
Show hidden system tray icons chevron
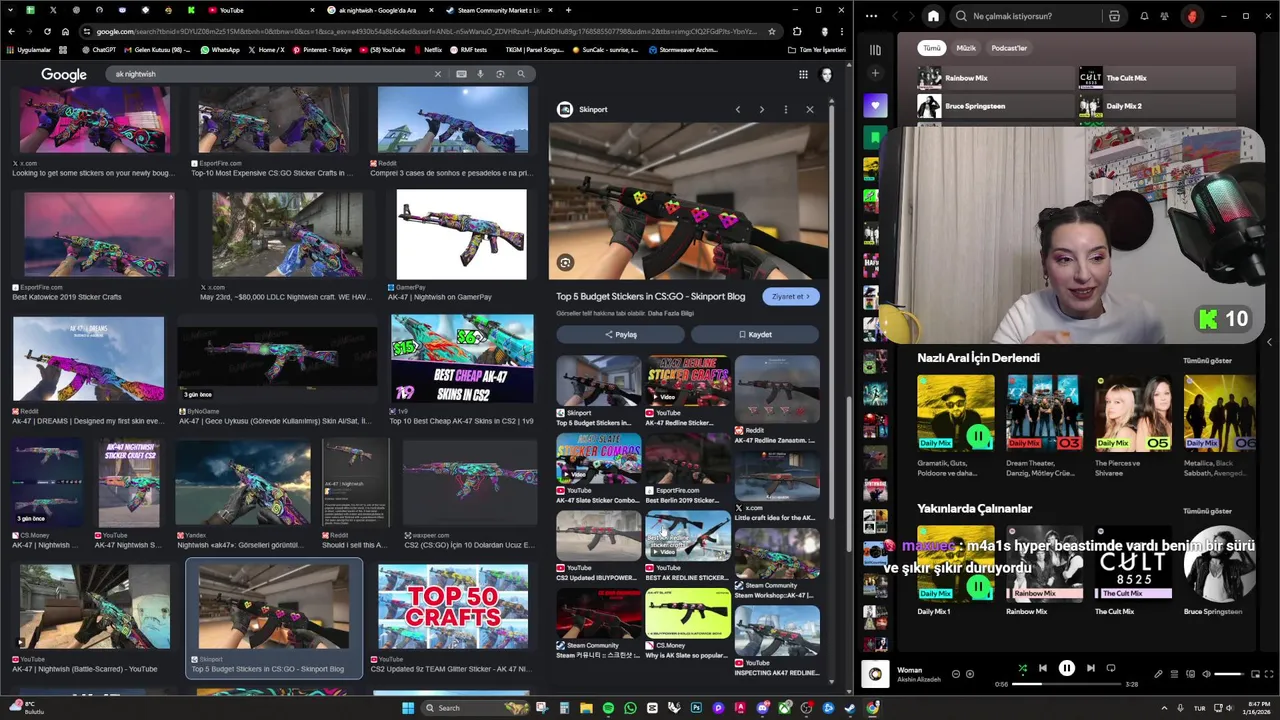[x=1164, y=708]
